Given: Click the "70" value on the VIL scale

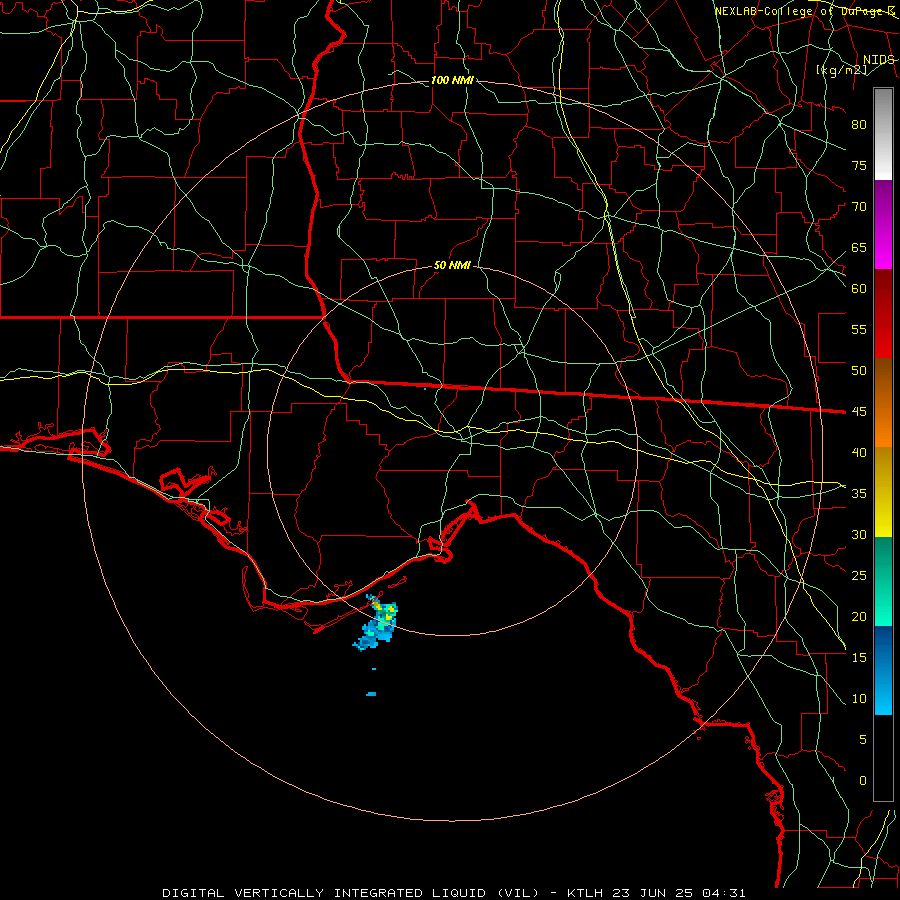Looking at the screenshot, I should coord(859,207).
